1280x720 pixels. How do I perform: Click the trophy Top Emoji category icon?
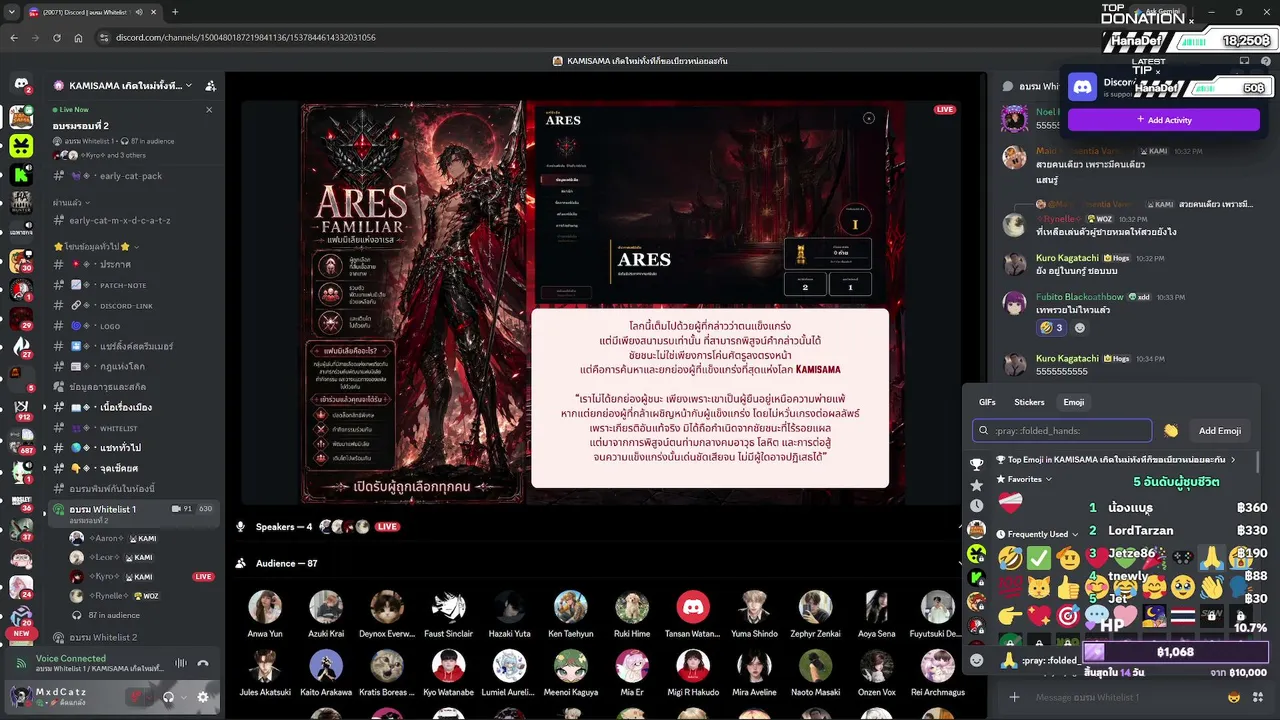coord(977,464)
